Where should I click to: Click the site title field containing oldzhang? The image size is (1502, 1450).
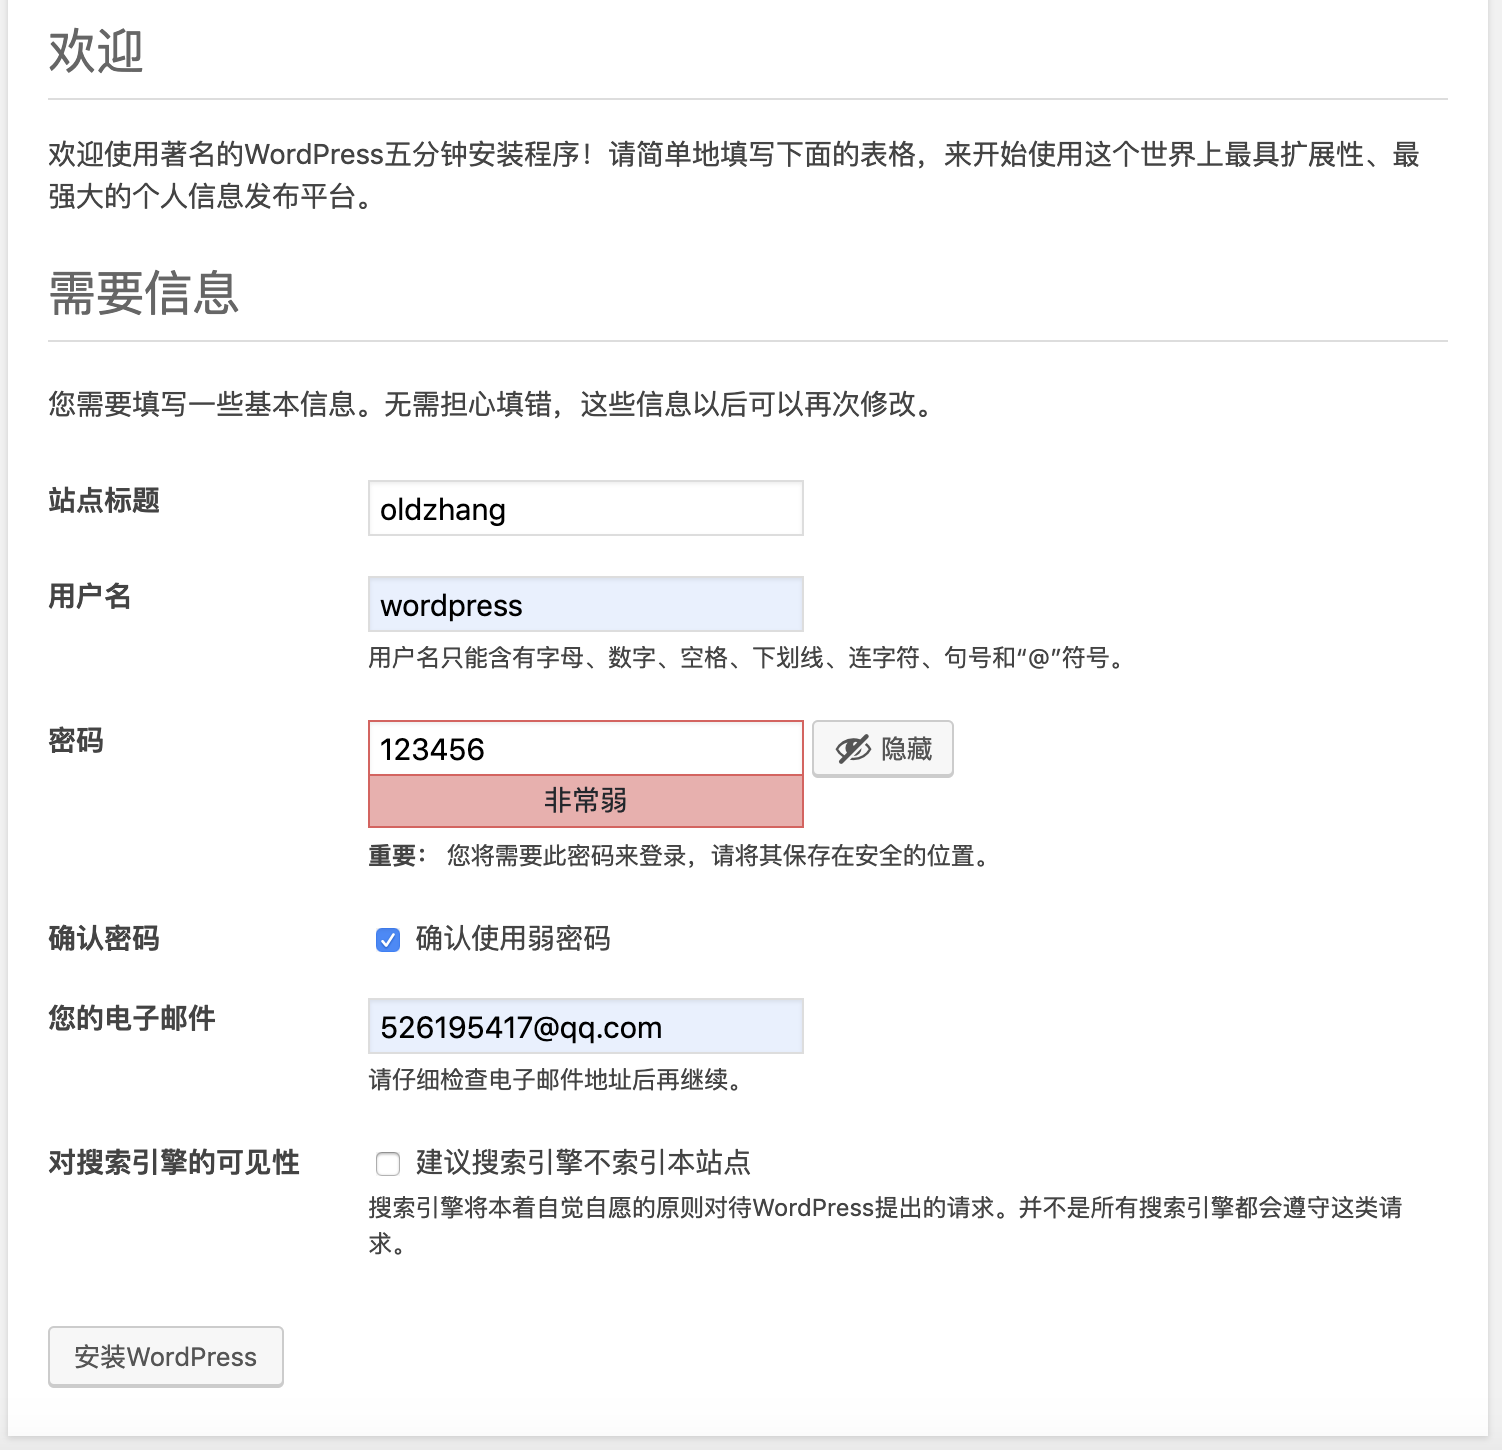[585, 508]
